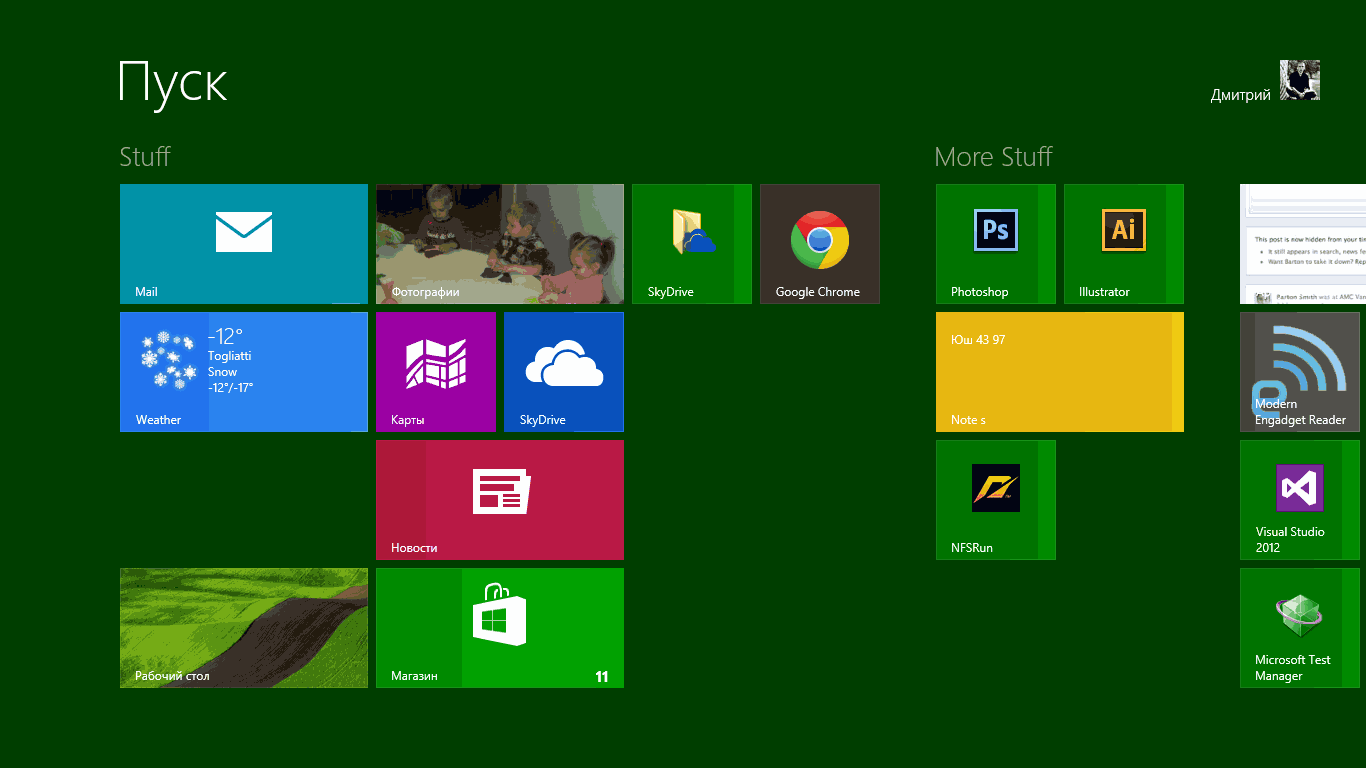Select the More Stuff group heading

coord(993,157)
